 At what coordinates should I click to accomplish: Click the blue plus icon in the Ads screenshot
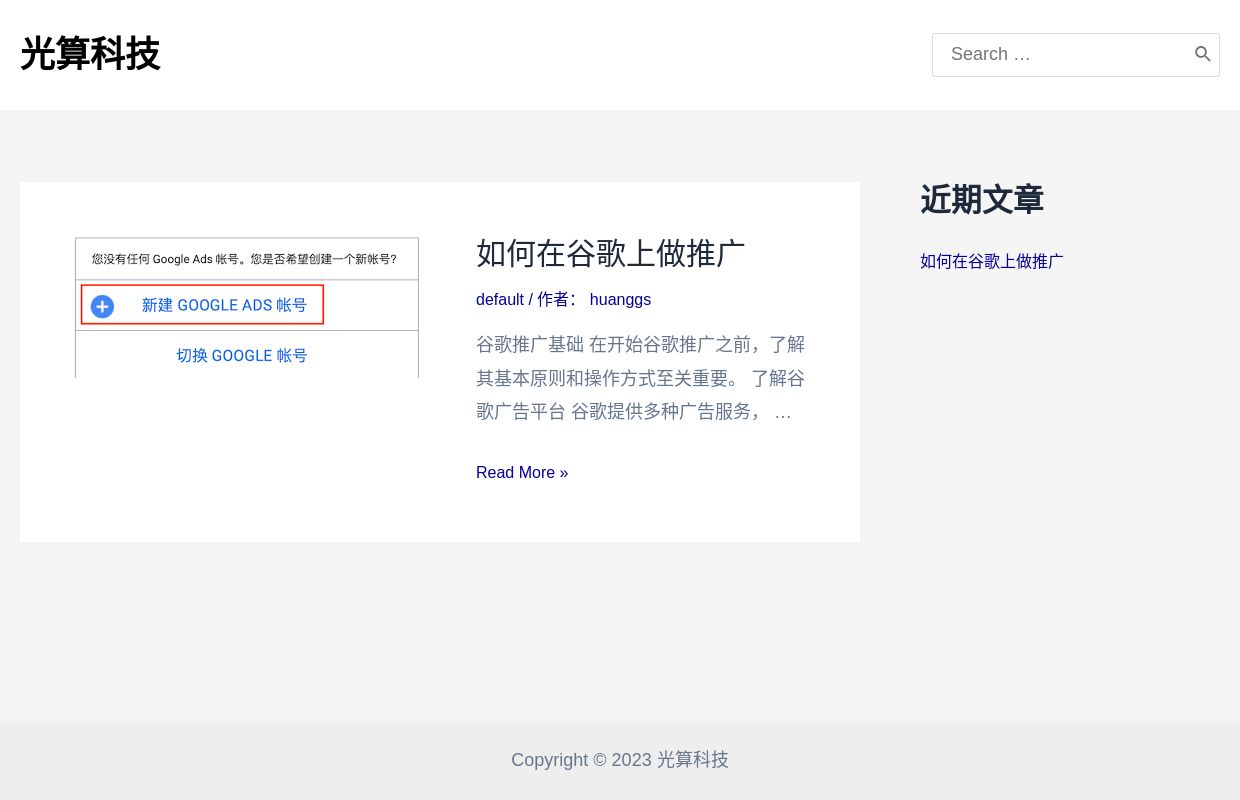click(x=103, y=306)
